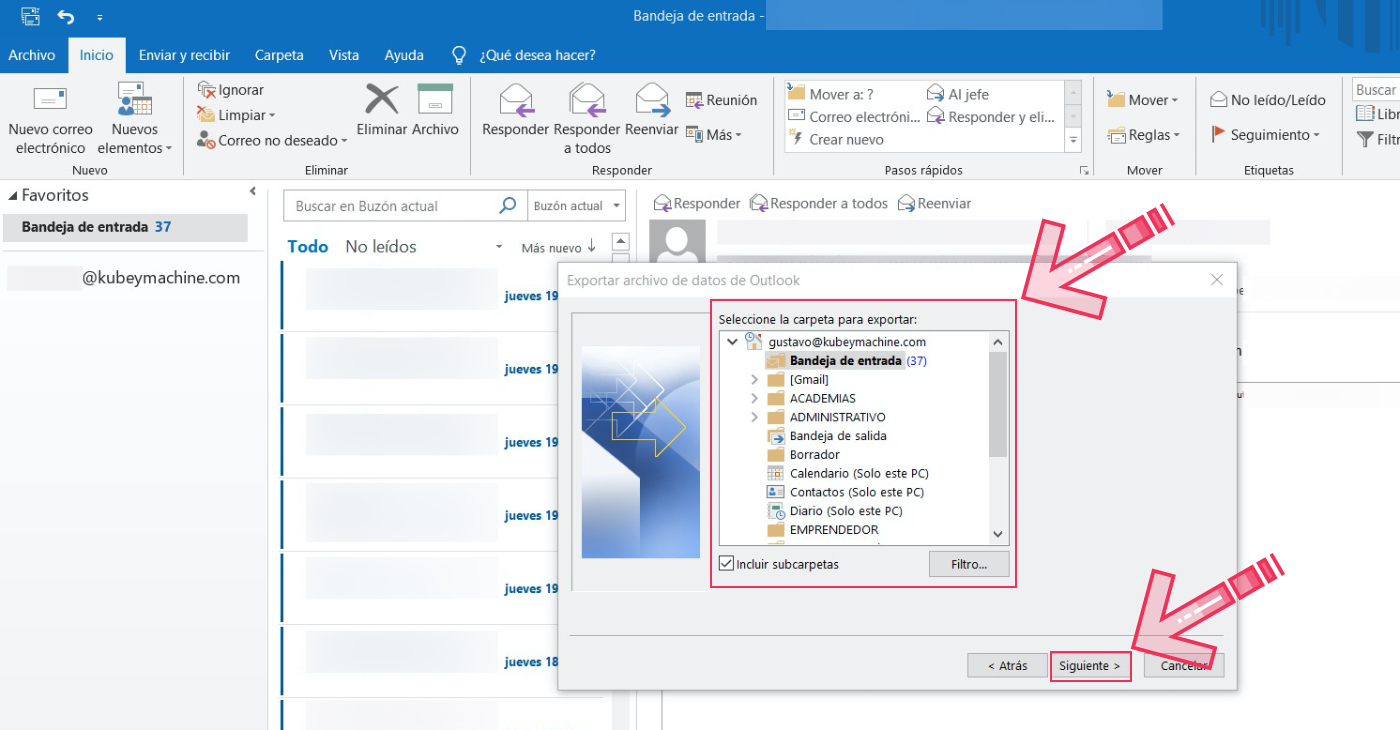Select the Borrador folder

(804, 455)
